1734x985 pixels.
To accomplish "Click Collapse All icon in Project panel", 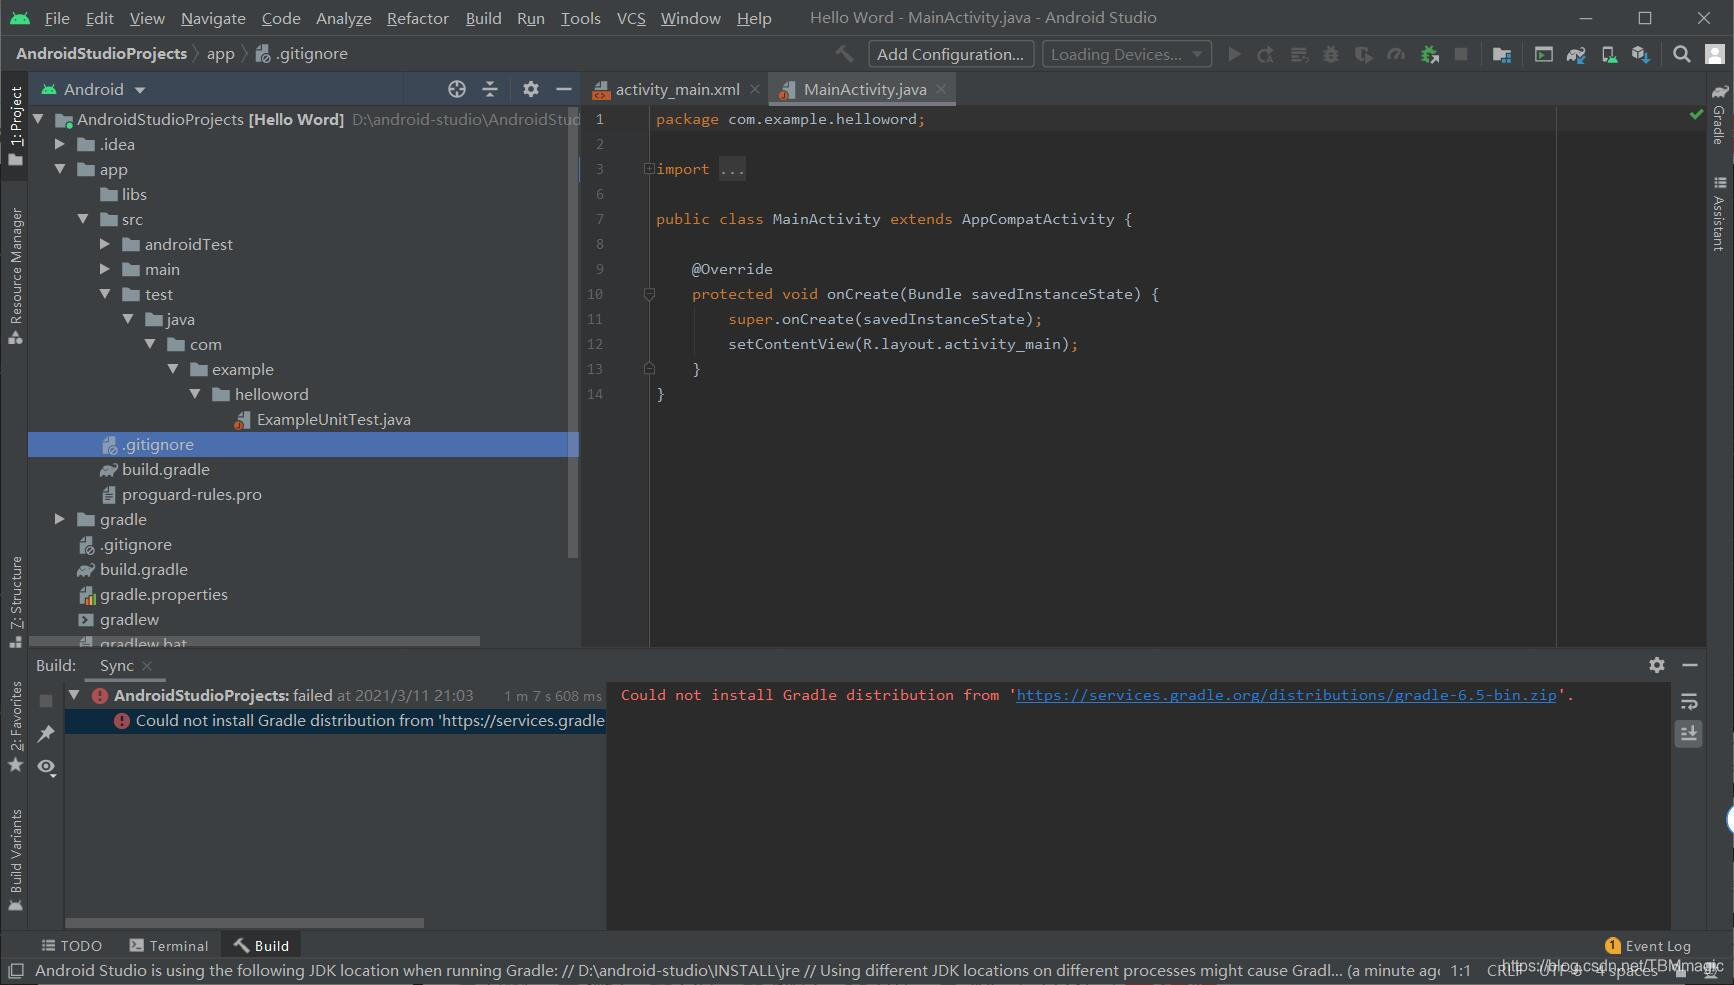I will [490, 89].
